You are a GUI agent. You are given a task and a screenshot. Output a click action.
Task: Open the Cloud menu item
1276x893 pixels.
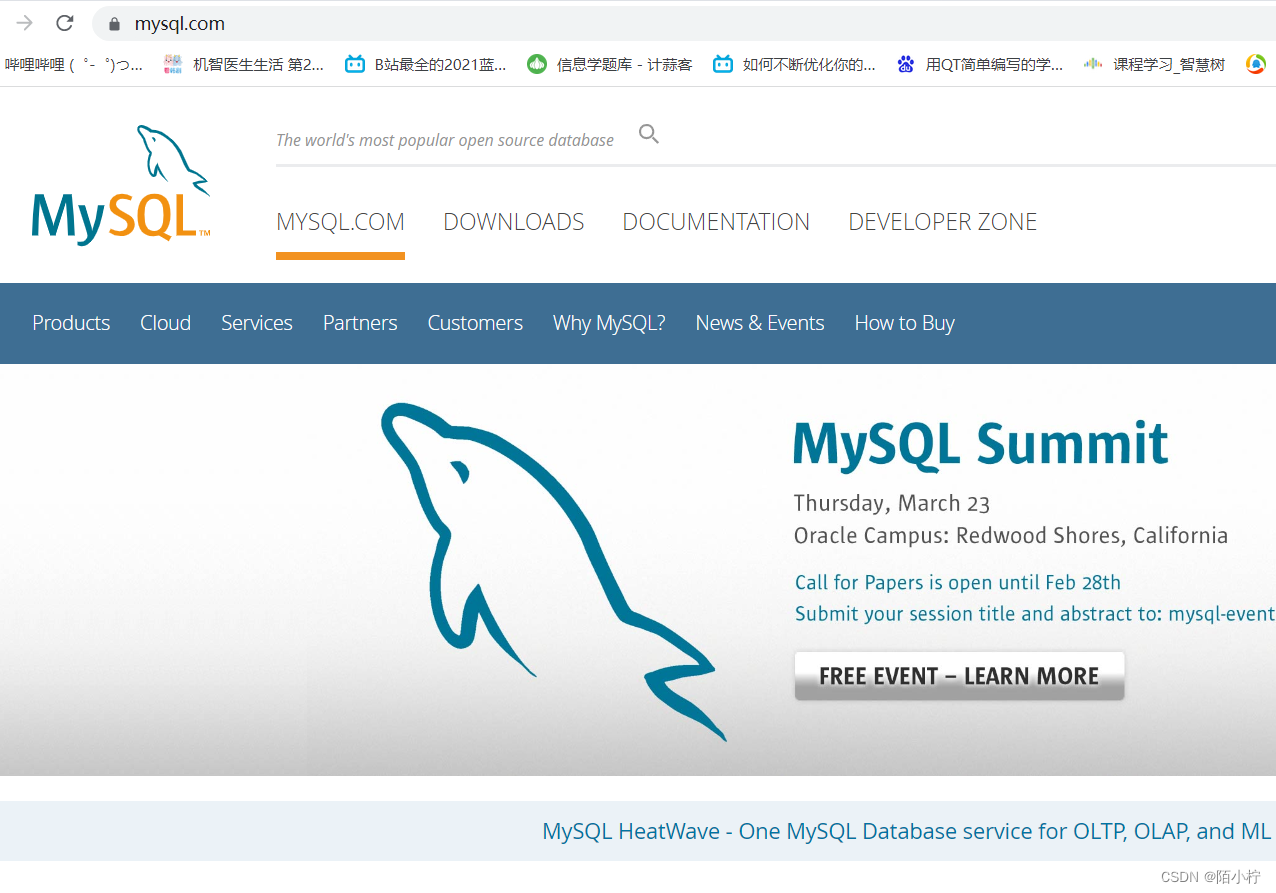(x=165, y=323)
